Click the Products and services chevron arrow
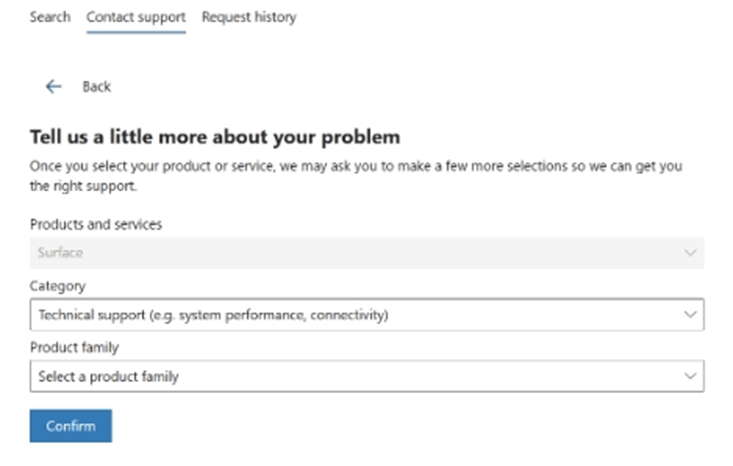The height and width of the screenshot is (466, 733). tap(689, 253)
